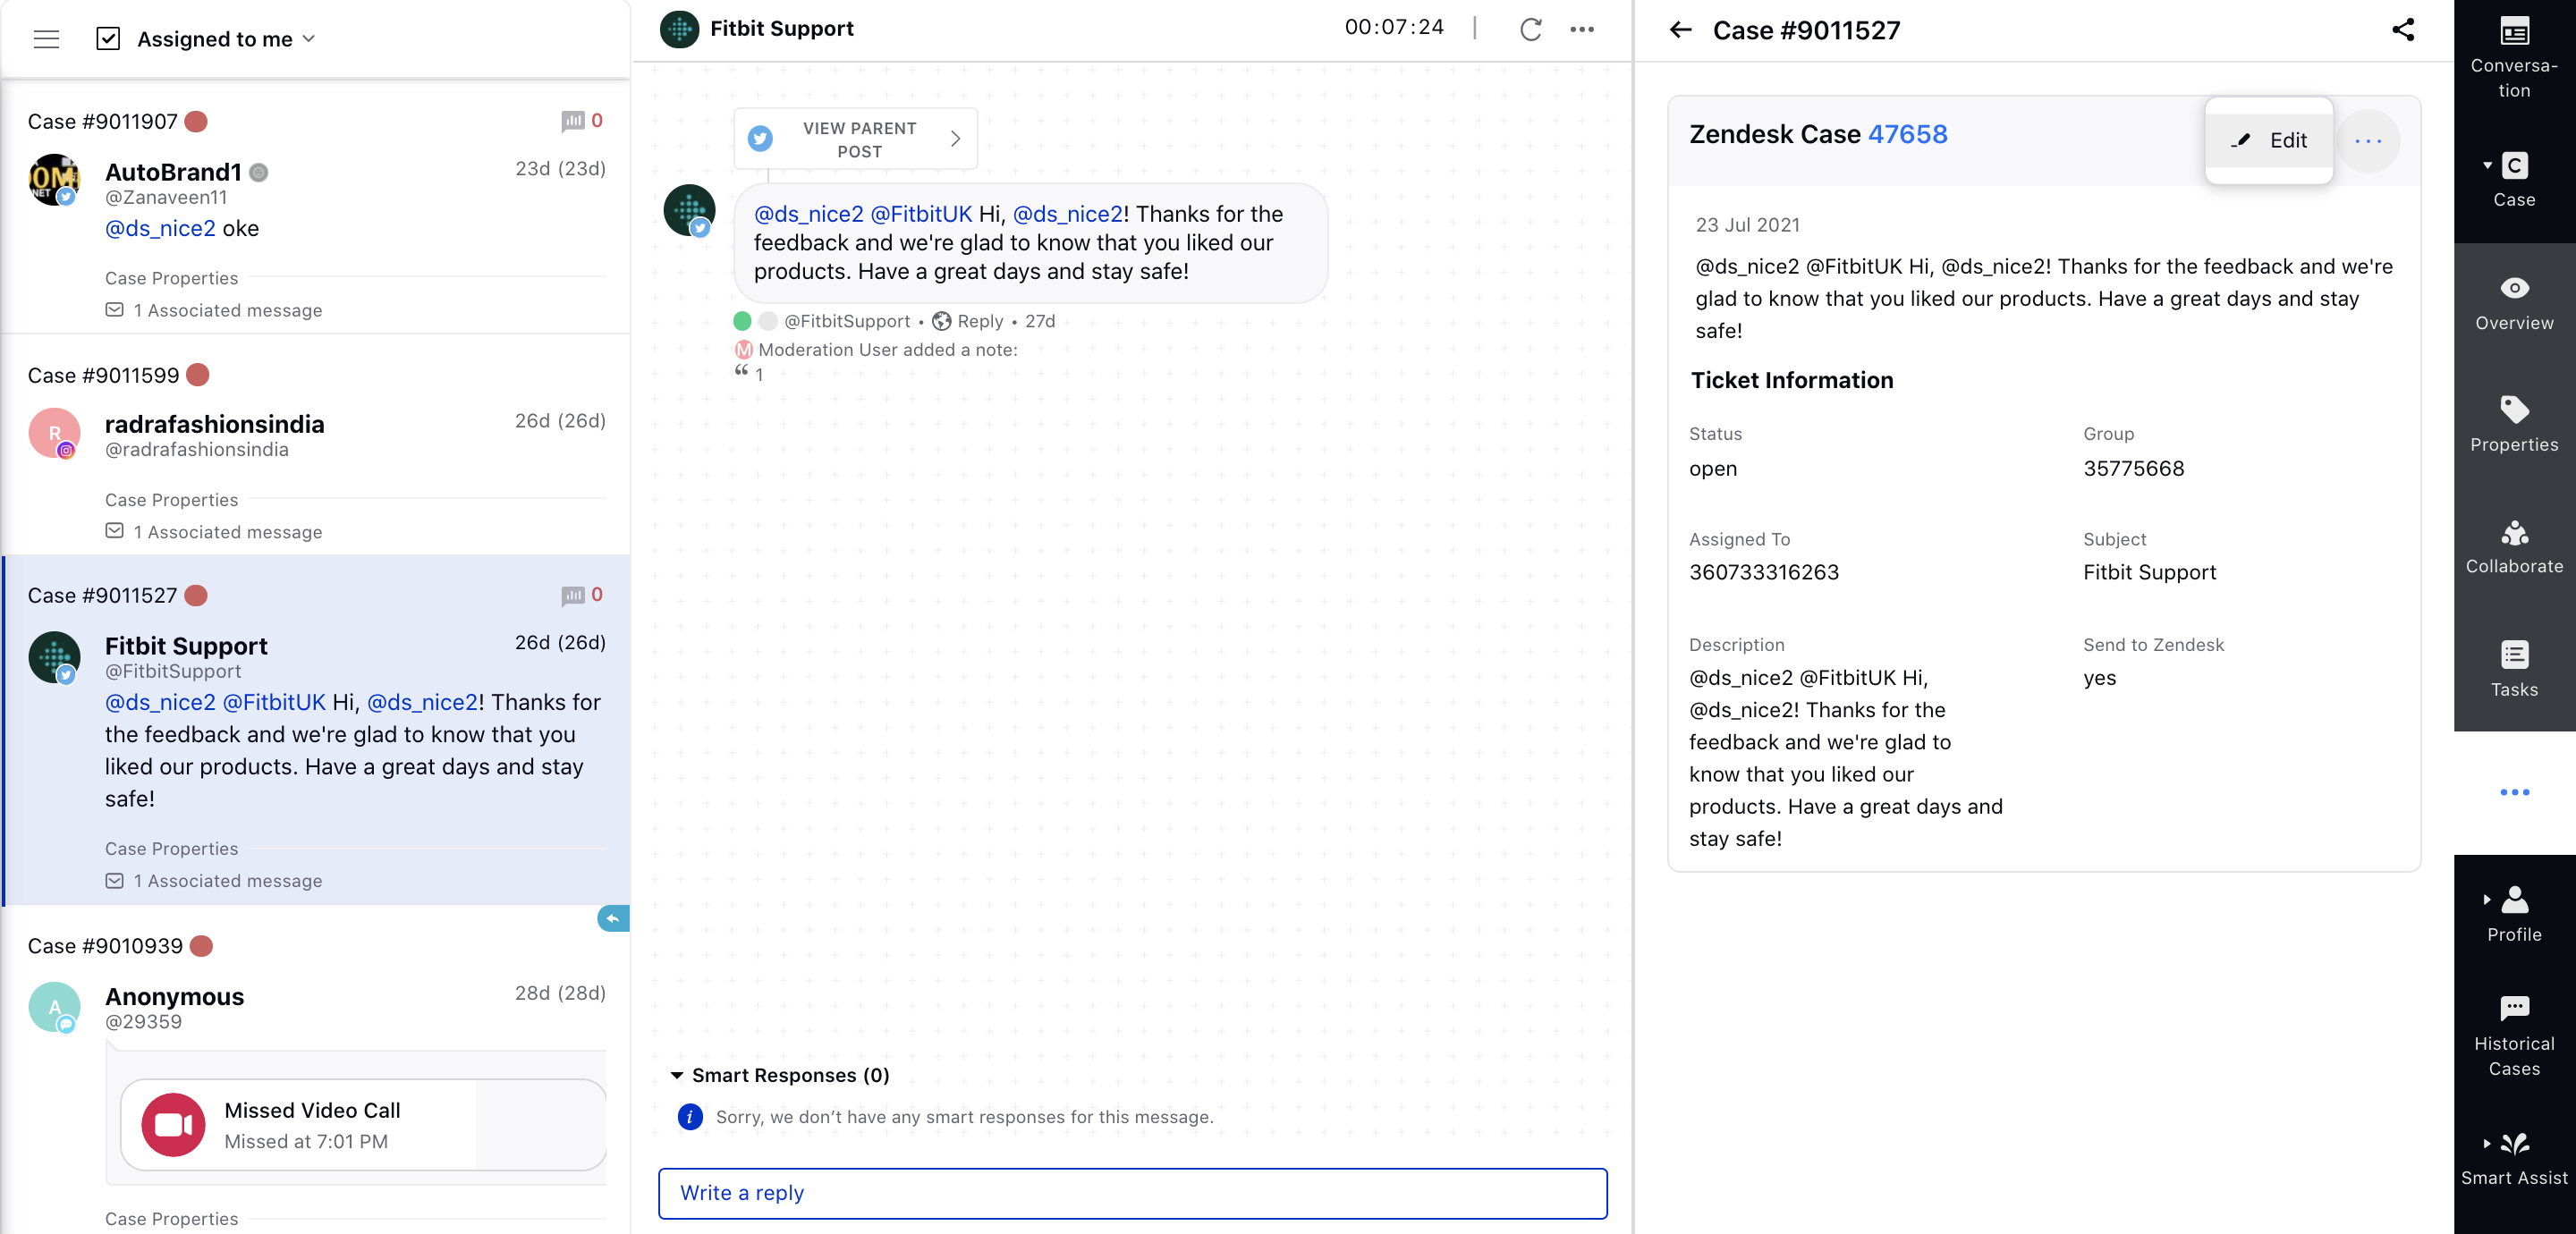2576x1234 pixels.
Task: Open the Profile panel icon
Action: click(2515, 916)
